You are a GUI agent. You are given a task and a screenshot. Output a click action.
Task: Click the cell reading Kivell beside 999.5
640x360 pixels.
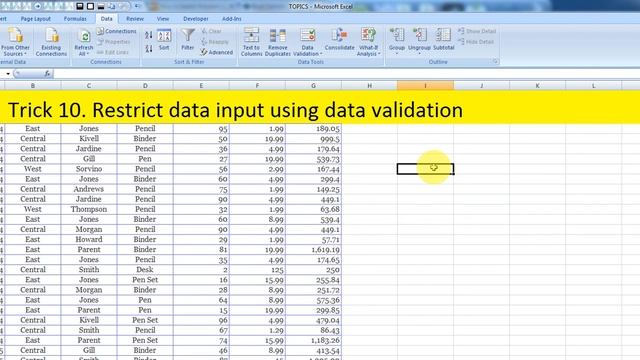click(x=89, y=139)
